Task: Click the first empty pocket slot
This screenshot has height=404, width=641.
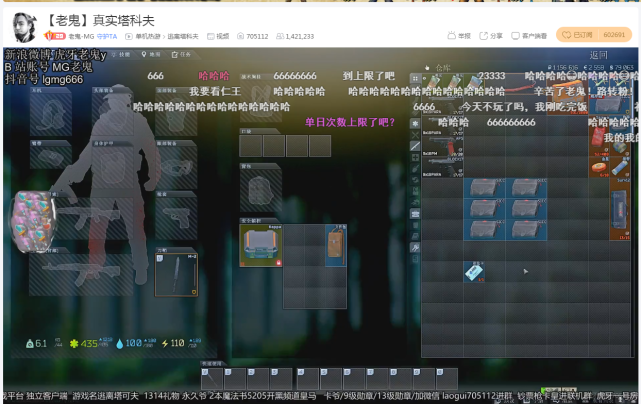Action: point(251,146)
